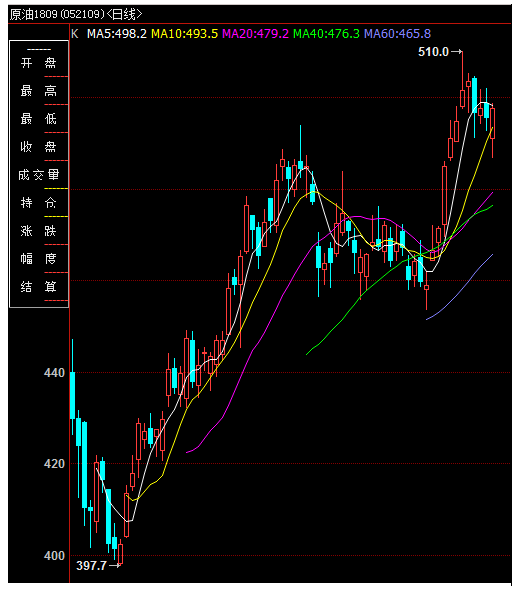Select the 开盘 row in the info panel

click(x=39, y=63)
